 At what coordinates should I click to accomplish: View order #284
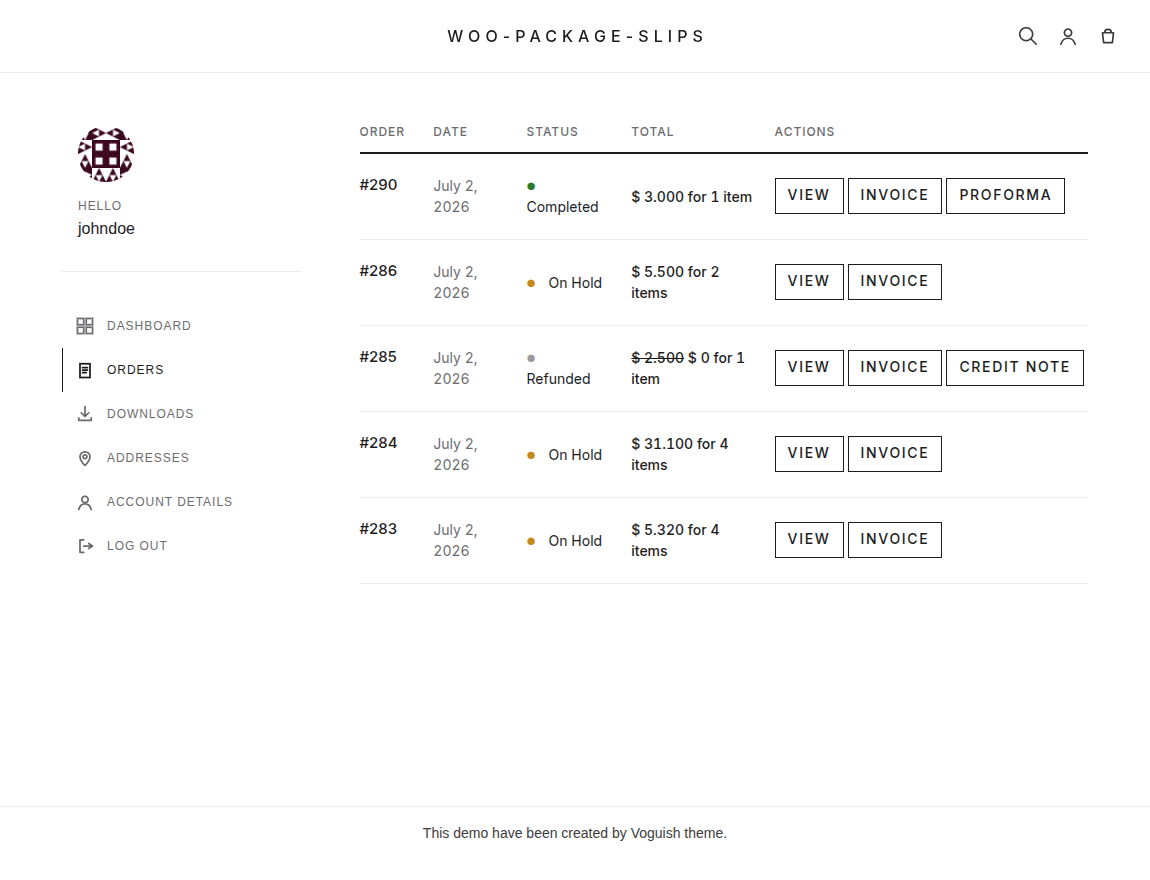tap(809, 453)
